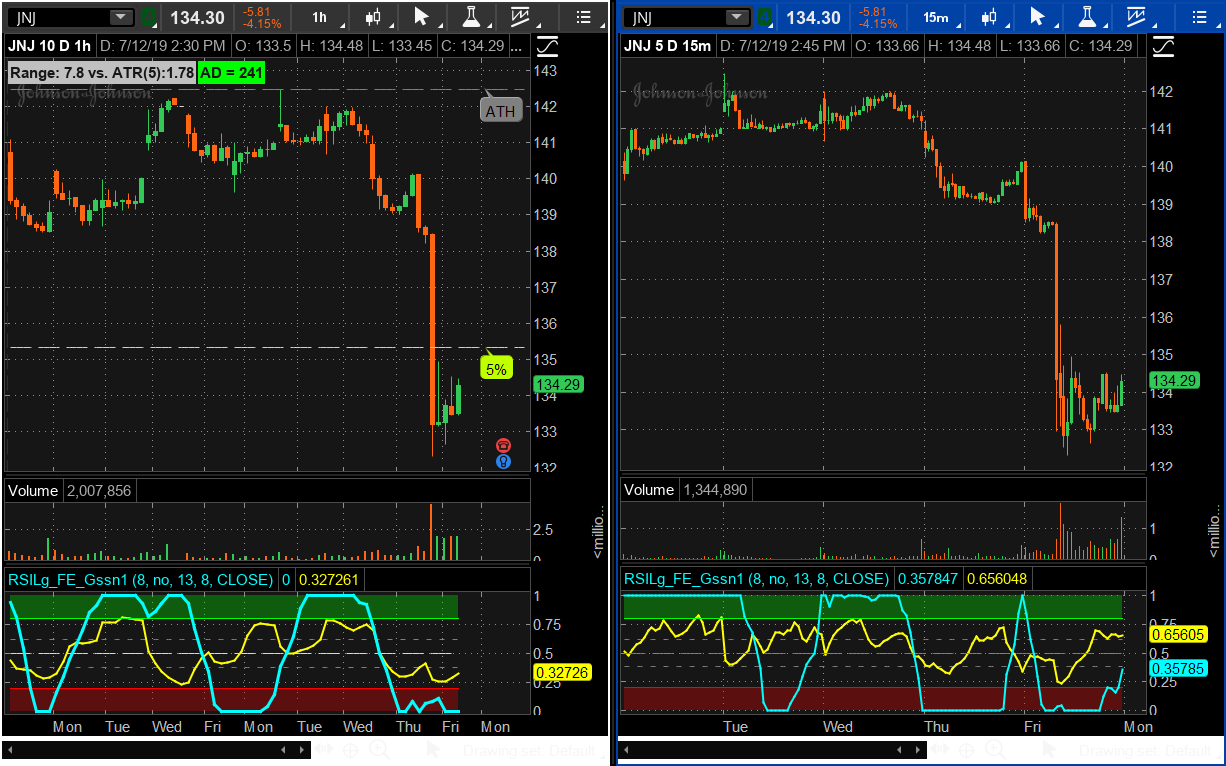
Task: Click the 0.32726 yellow axis tag
Action: click(563, 672)
